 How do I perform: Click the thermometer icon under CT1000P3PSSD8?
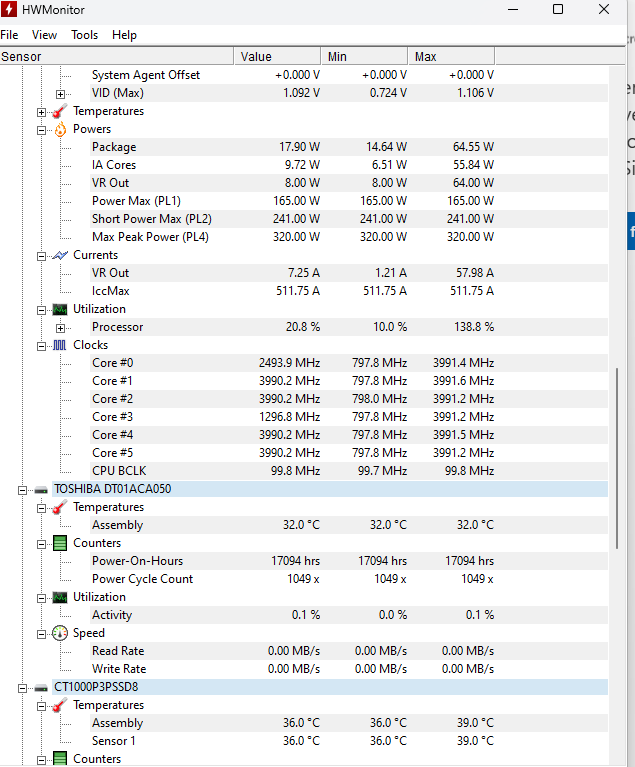[x=60, y=705]
